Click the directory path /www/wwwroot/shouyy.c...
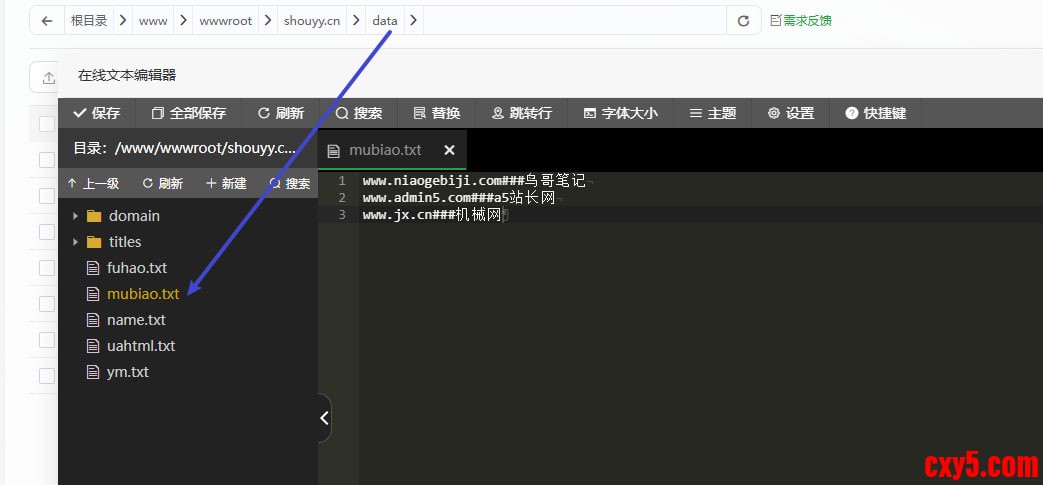The width and height of the screenshot is (1043, 485). (205, 148)
